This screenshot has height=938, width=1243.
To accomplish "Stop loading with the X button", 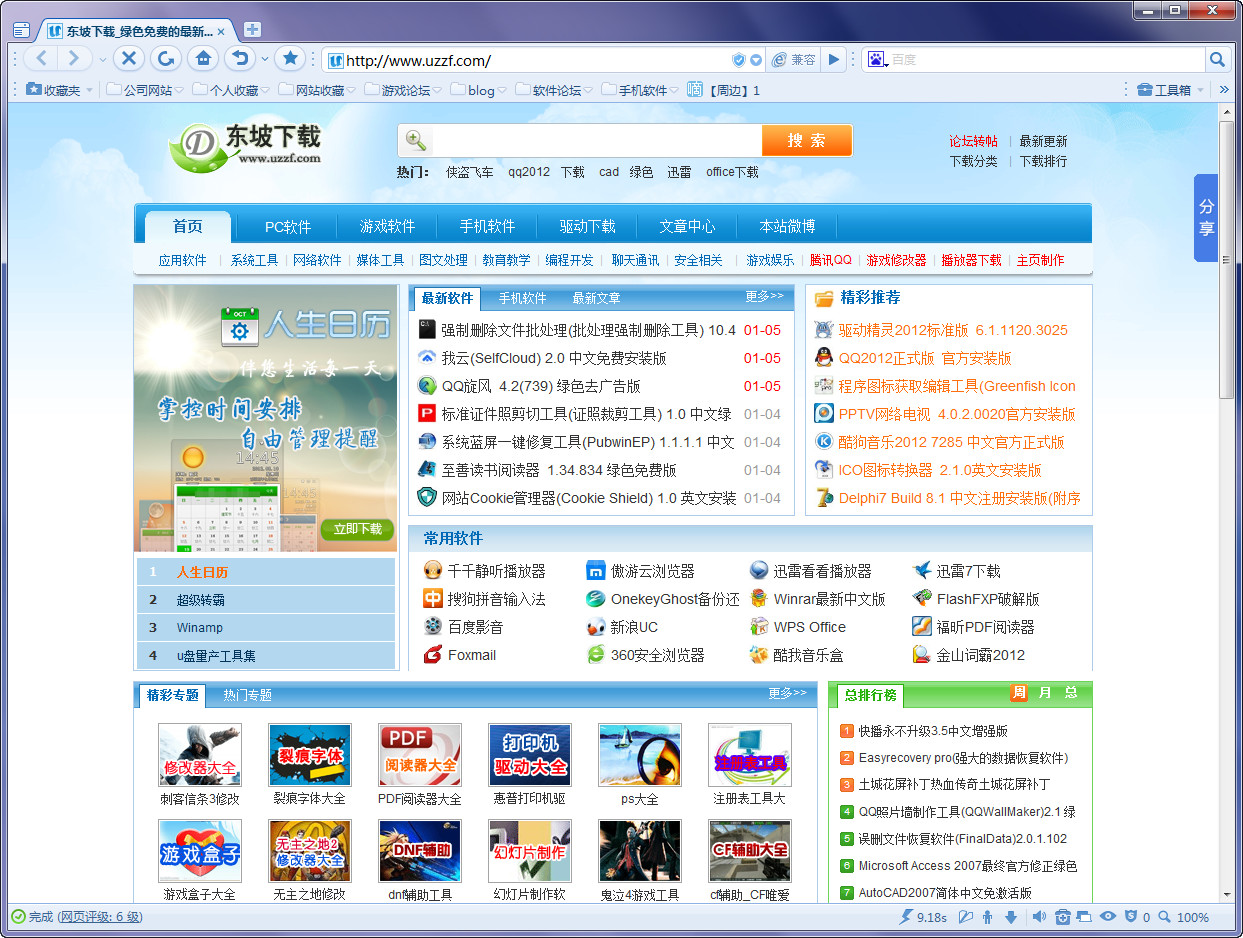I will 128,59.
